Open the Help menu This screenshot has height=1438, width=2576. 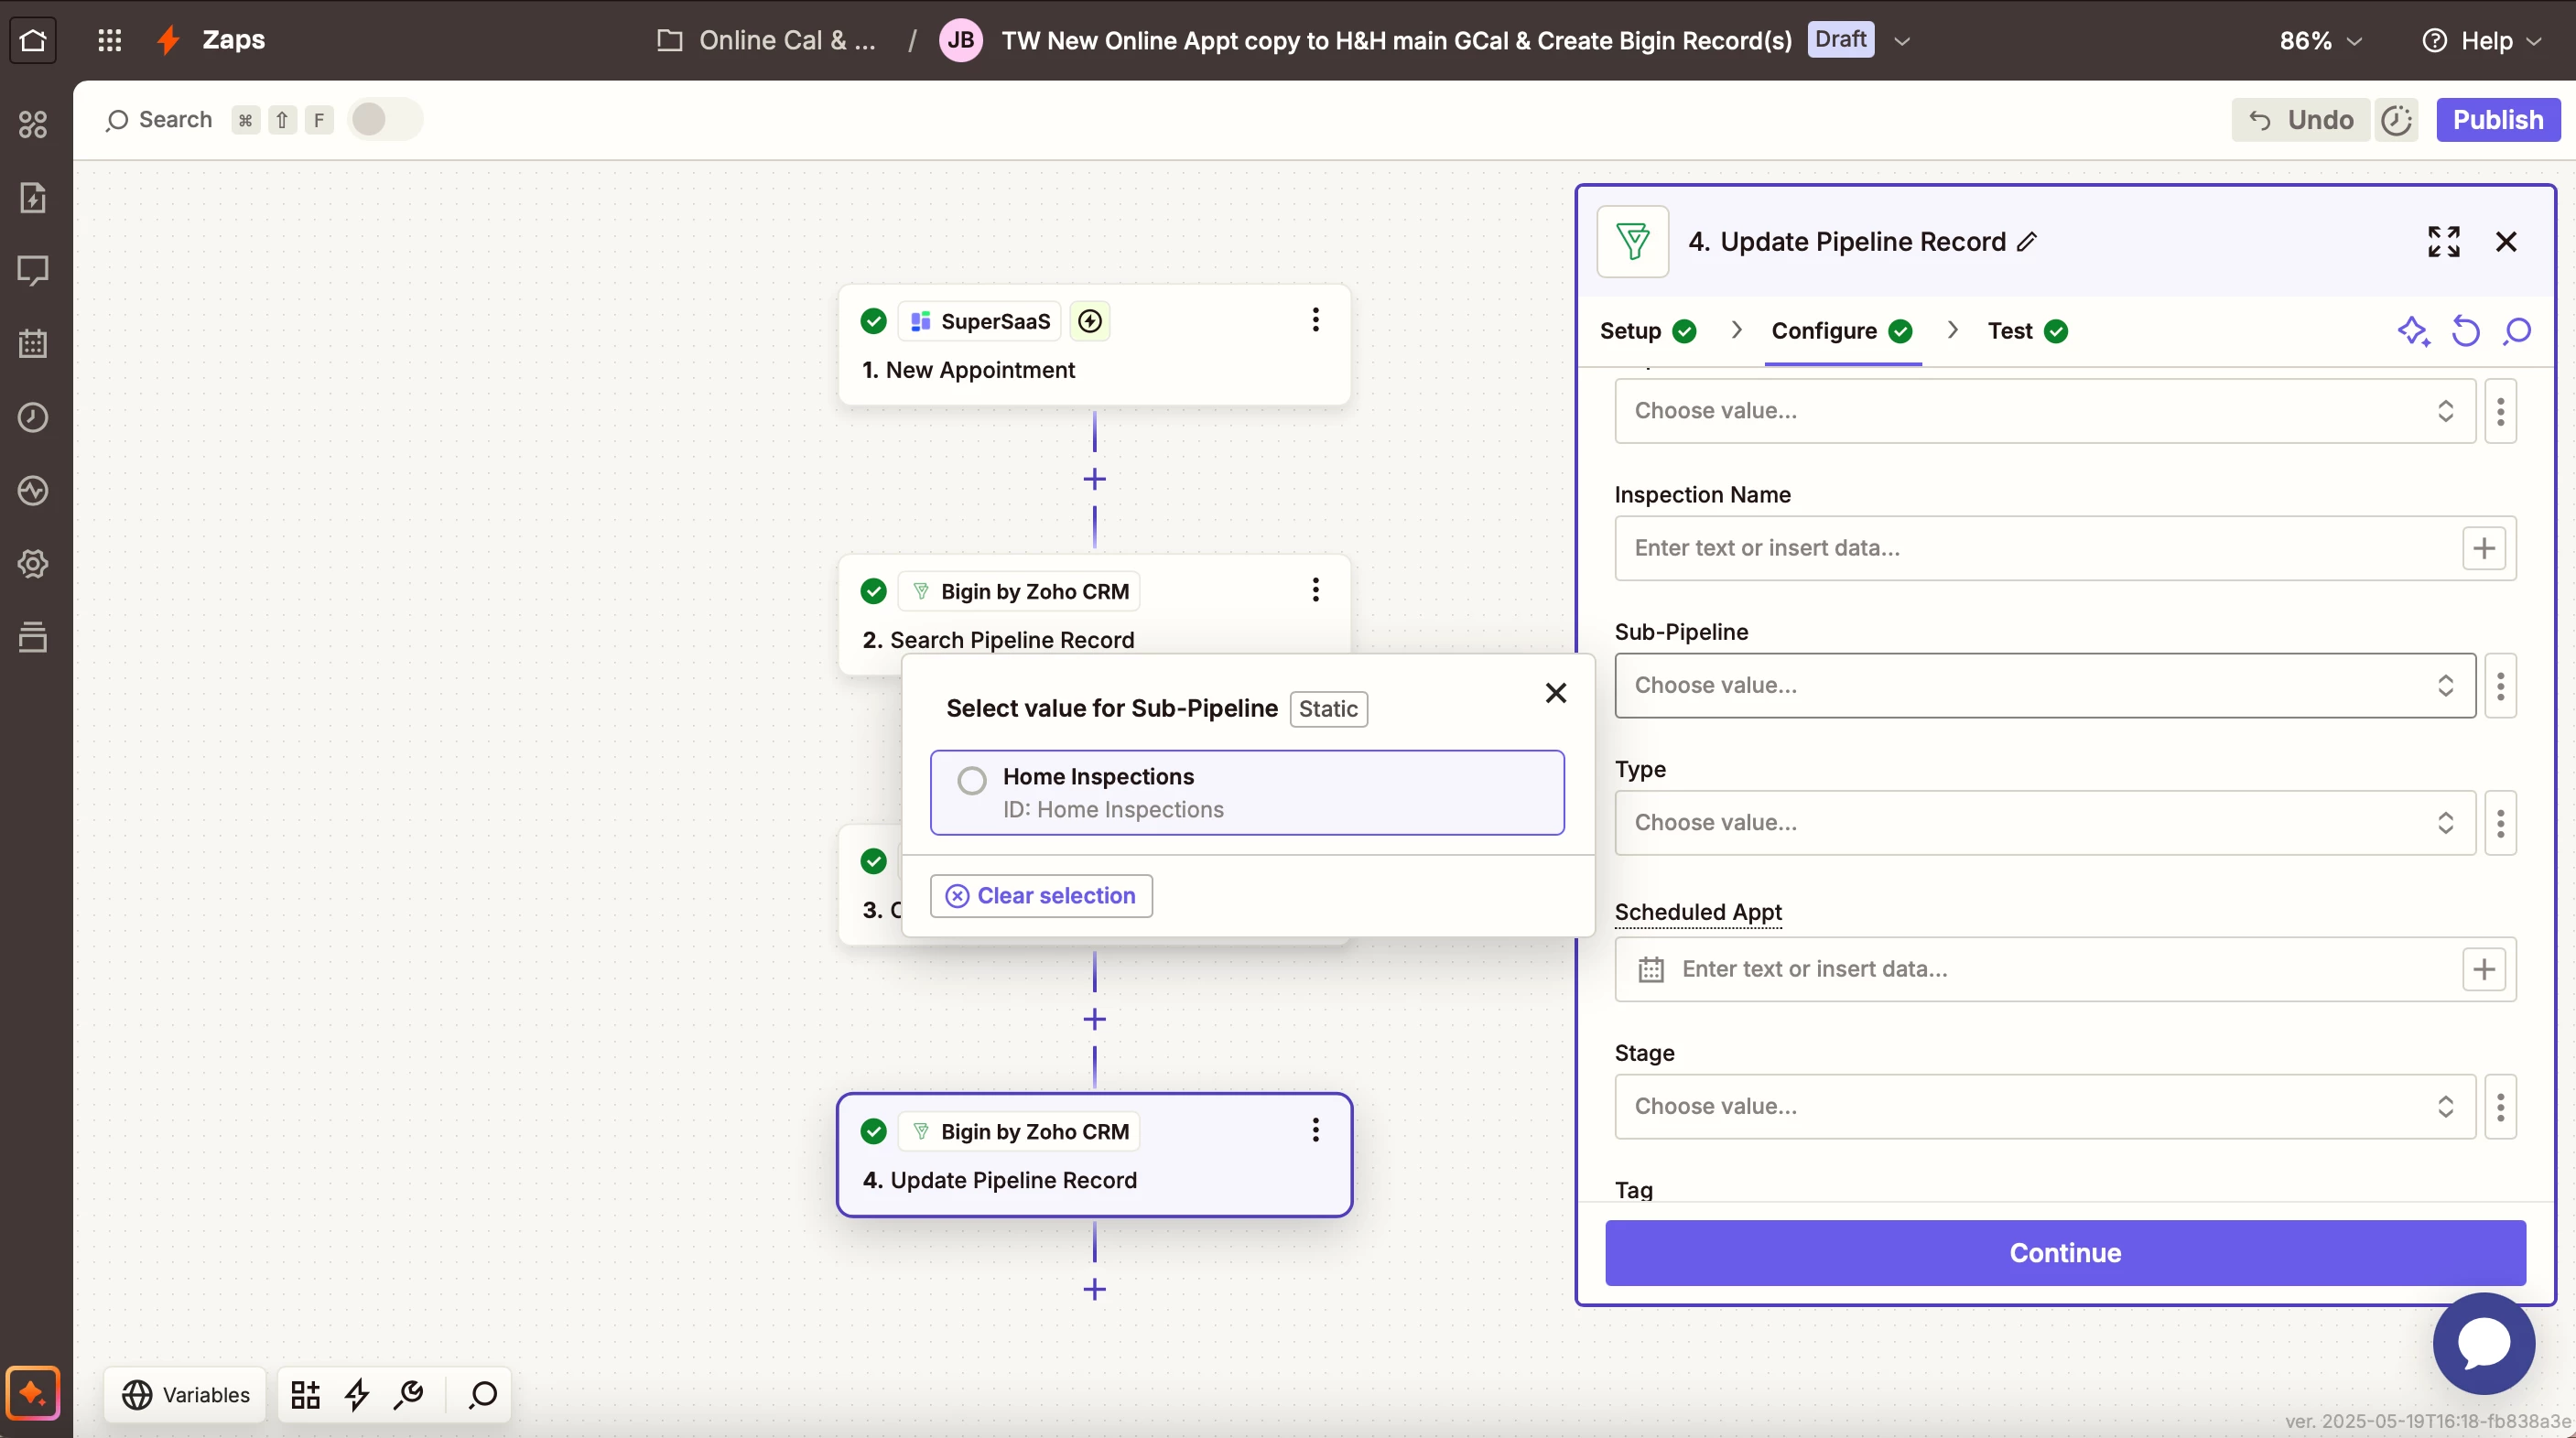coord(2481,40)
